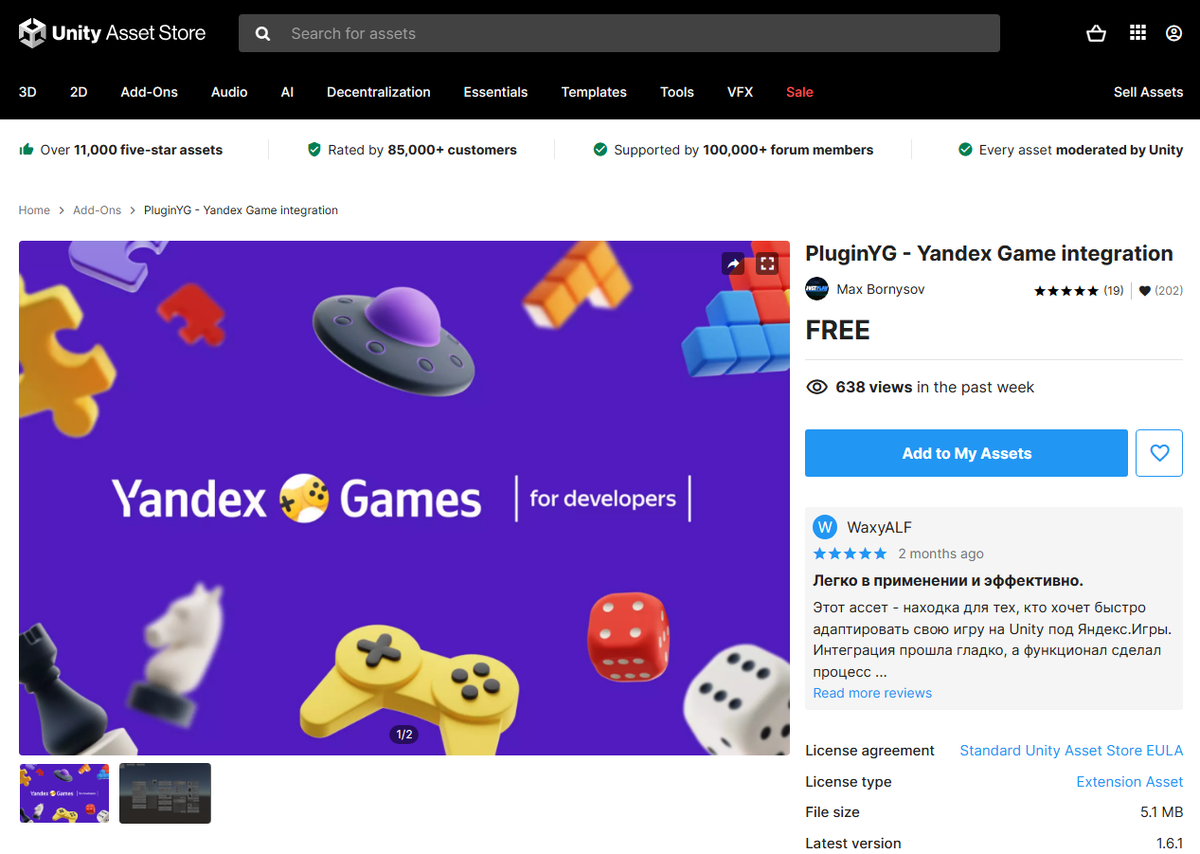The width and height of the screenshot is (1200, 854).
Task: Open the Tools menu
Action: [677, 92]
